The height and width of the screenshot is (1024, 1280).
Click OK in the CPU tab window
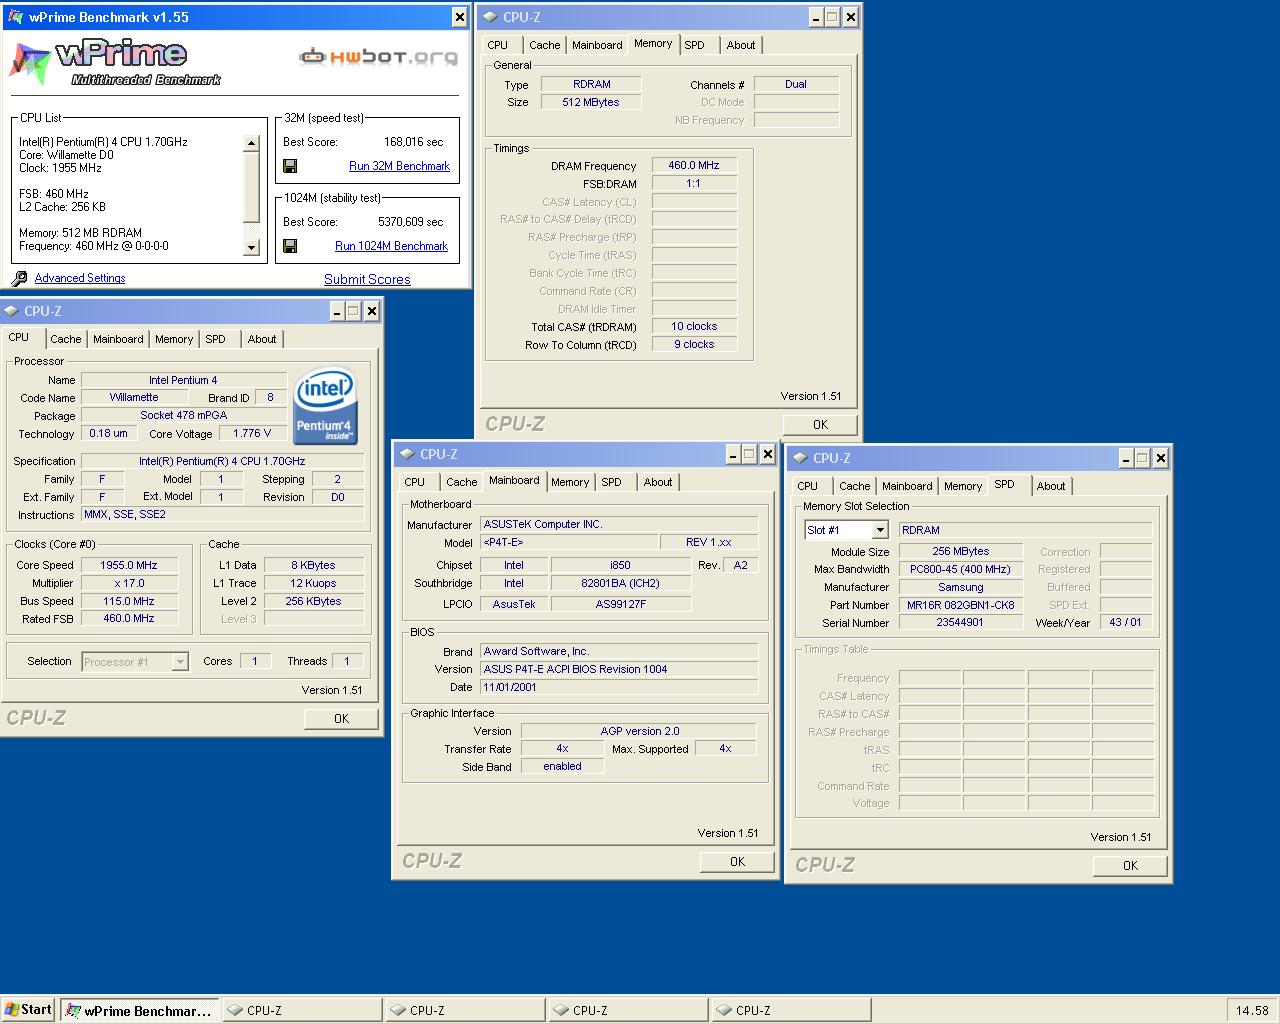(x=341, y=718)
